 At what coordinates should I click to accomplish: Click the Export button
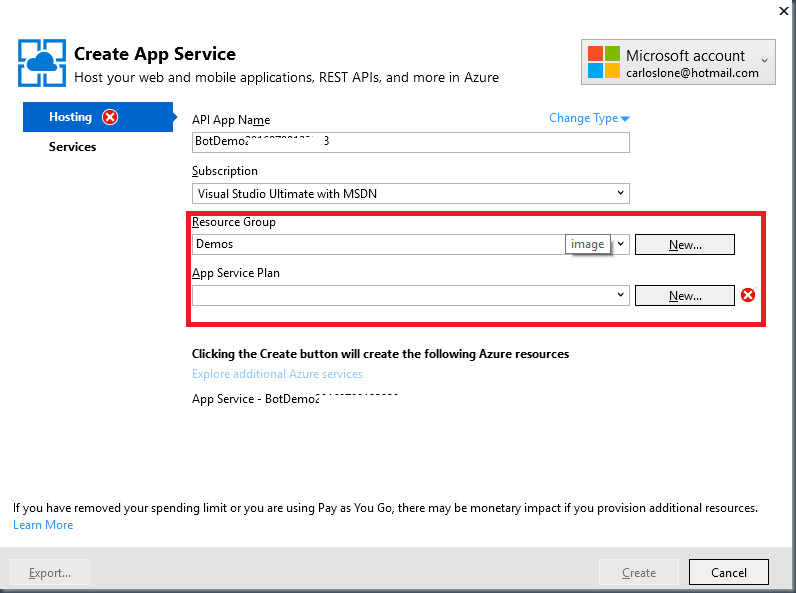click(x=50, y=572)
